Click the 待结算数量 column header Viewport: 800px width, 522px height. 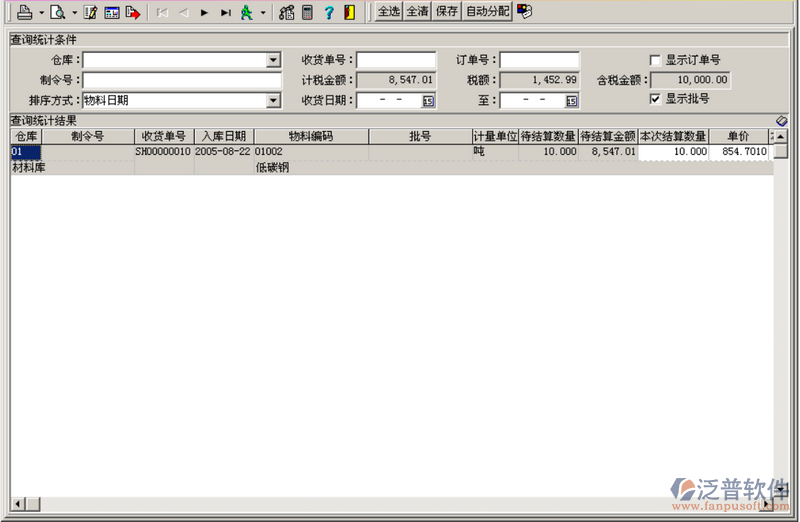(548, 136)
